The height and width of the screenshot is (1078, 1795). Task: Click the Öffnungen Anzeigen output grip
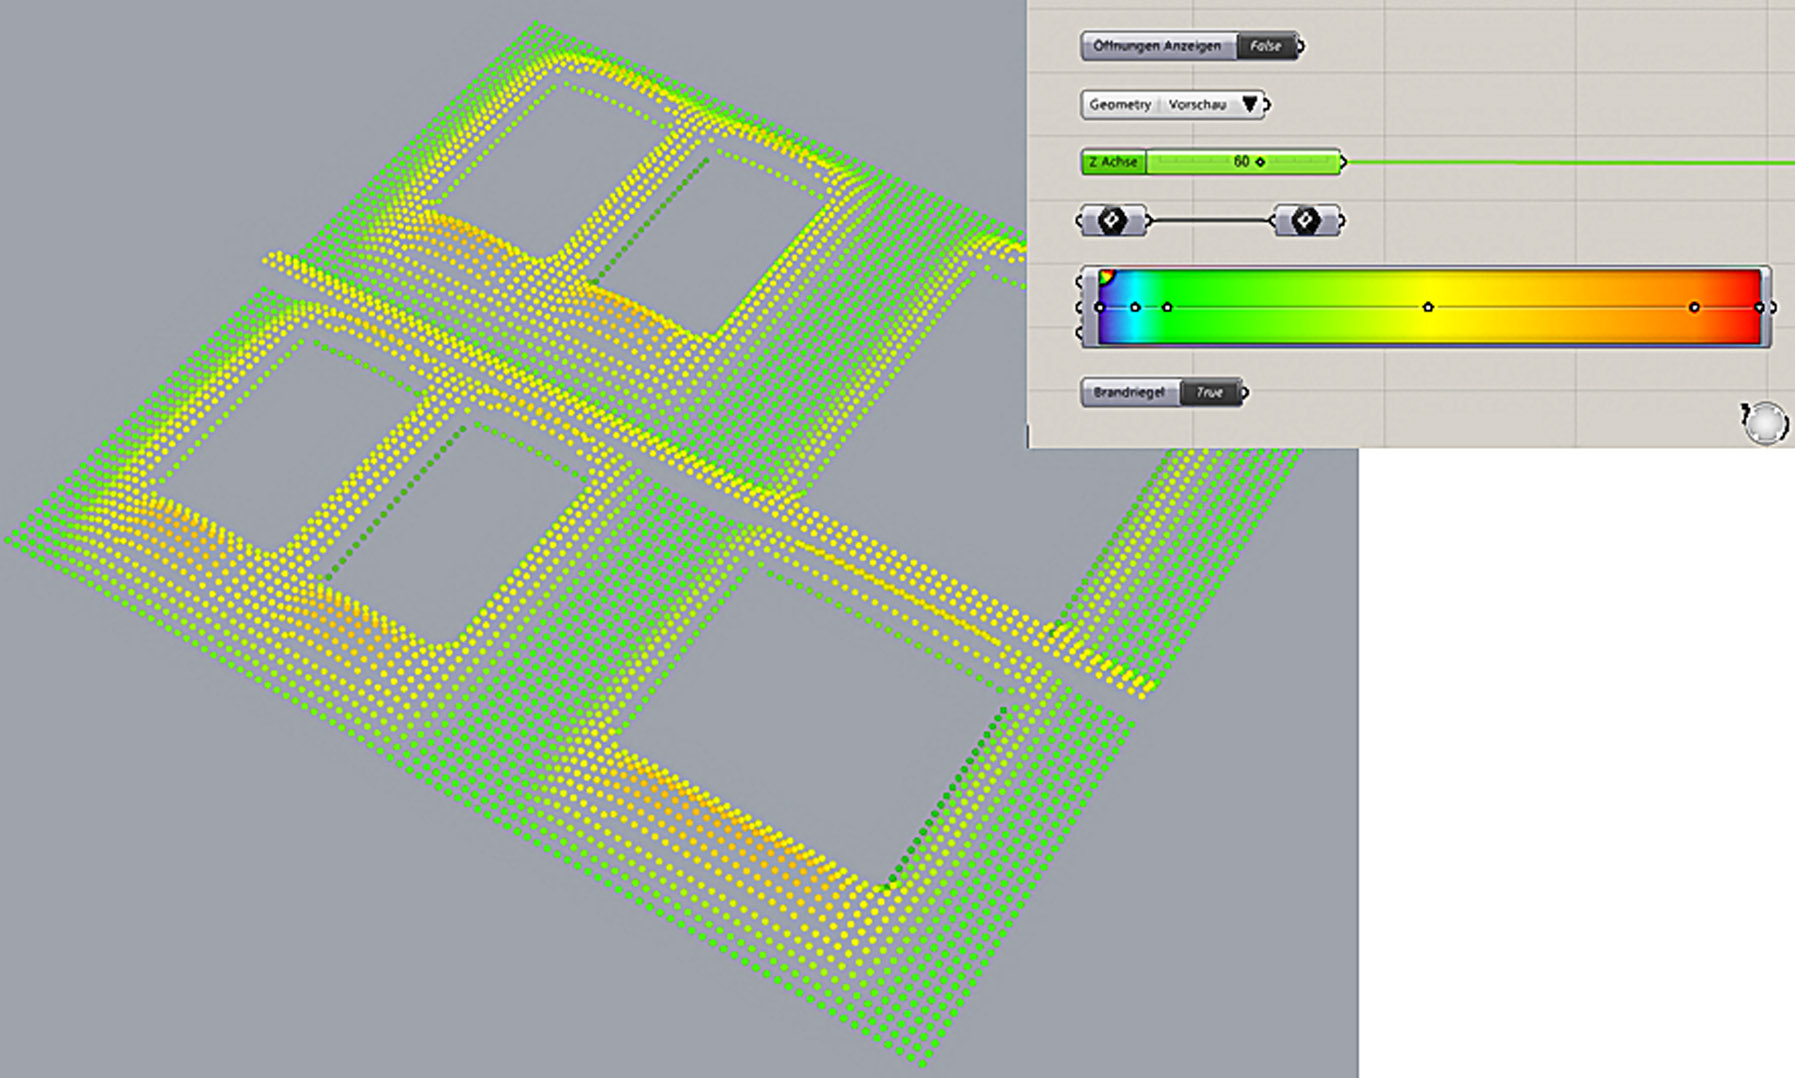tap(1301, 46)
